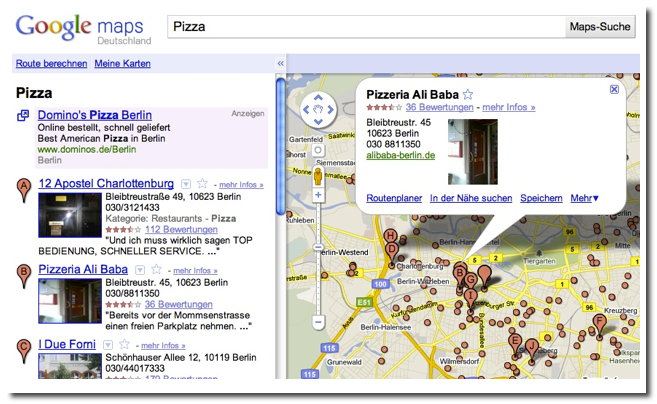Star the 12 Apostel Charlottenburg result

(202, 183)
